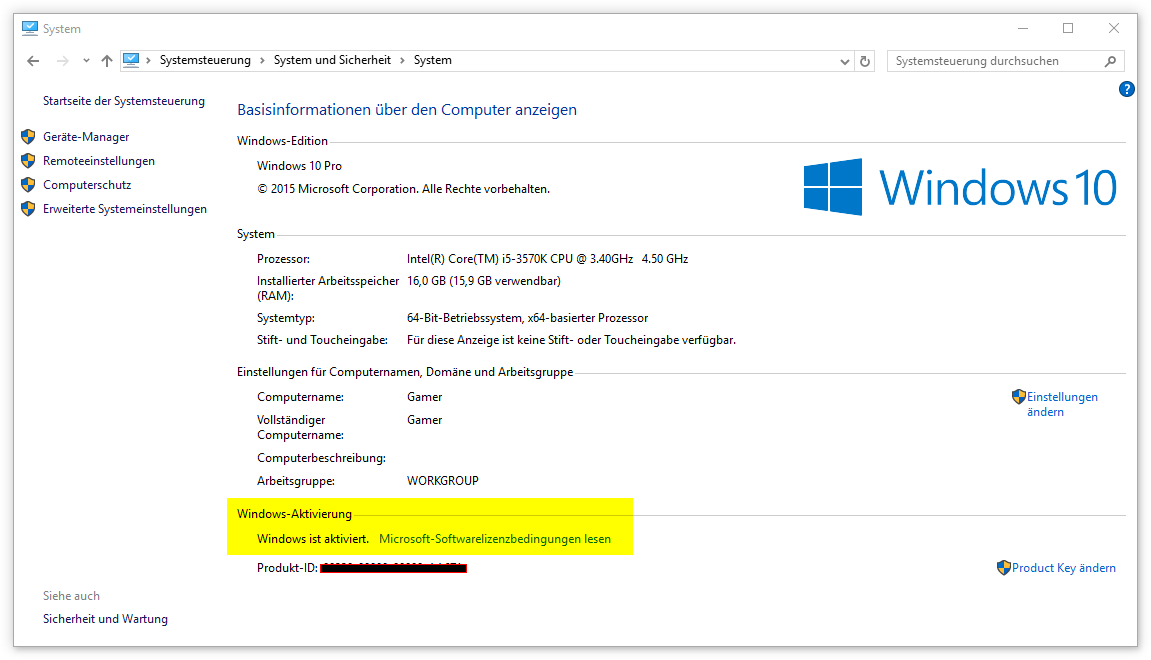The image size is (1151, 660).
Task: Expand chevron before Systemsteuerung breadcrumb
Action: pyautogui.click(x=148, y=60)
